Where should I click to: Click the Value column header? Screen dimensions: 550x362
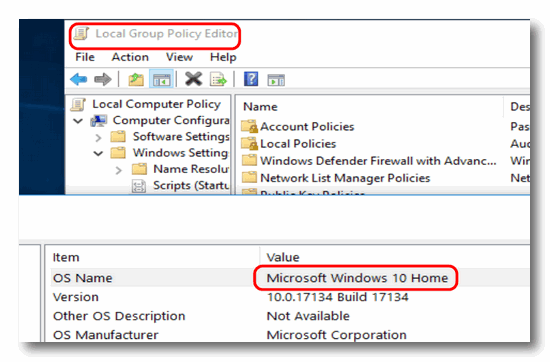pos(283,257)
